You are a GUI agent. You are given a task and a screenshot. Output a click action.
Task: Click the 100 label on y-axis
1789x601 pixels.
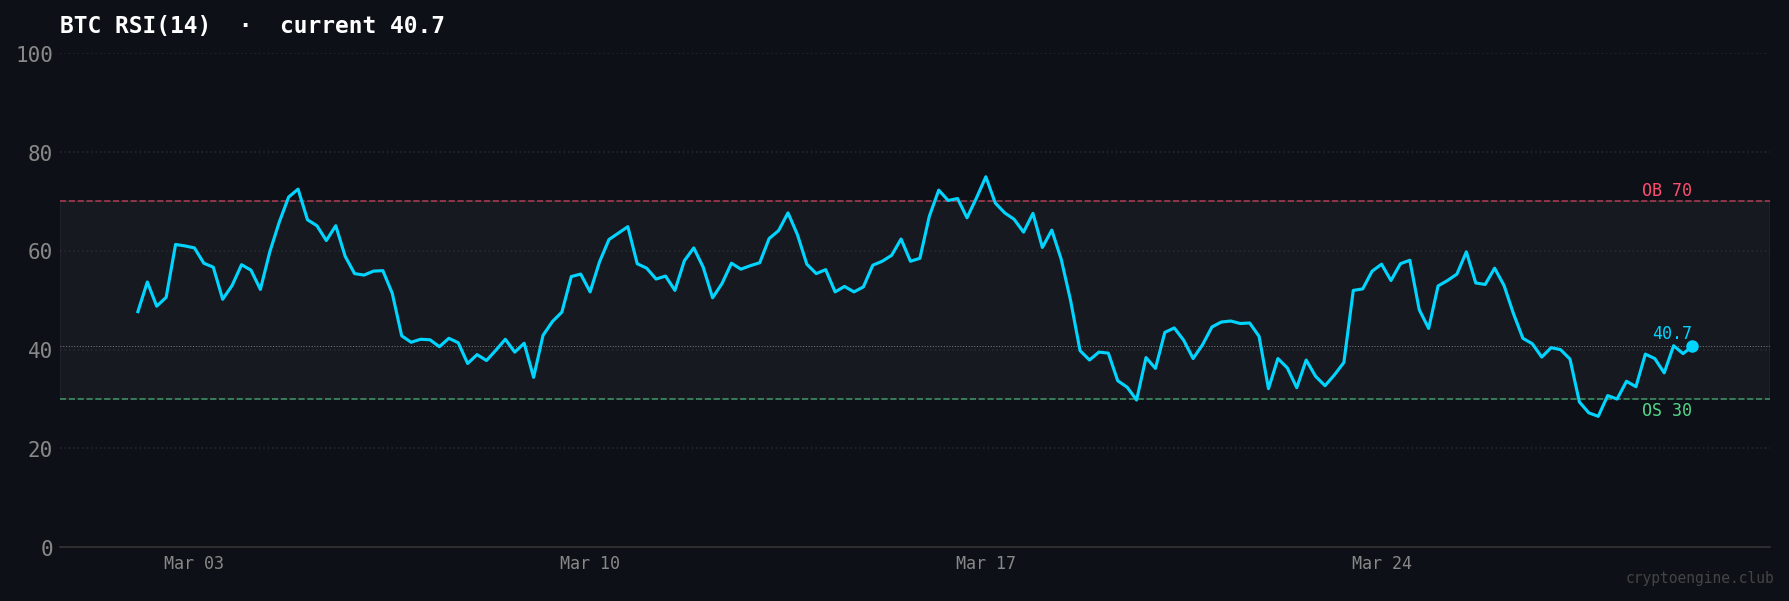click(x=34, y=54)
